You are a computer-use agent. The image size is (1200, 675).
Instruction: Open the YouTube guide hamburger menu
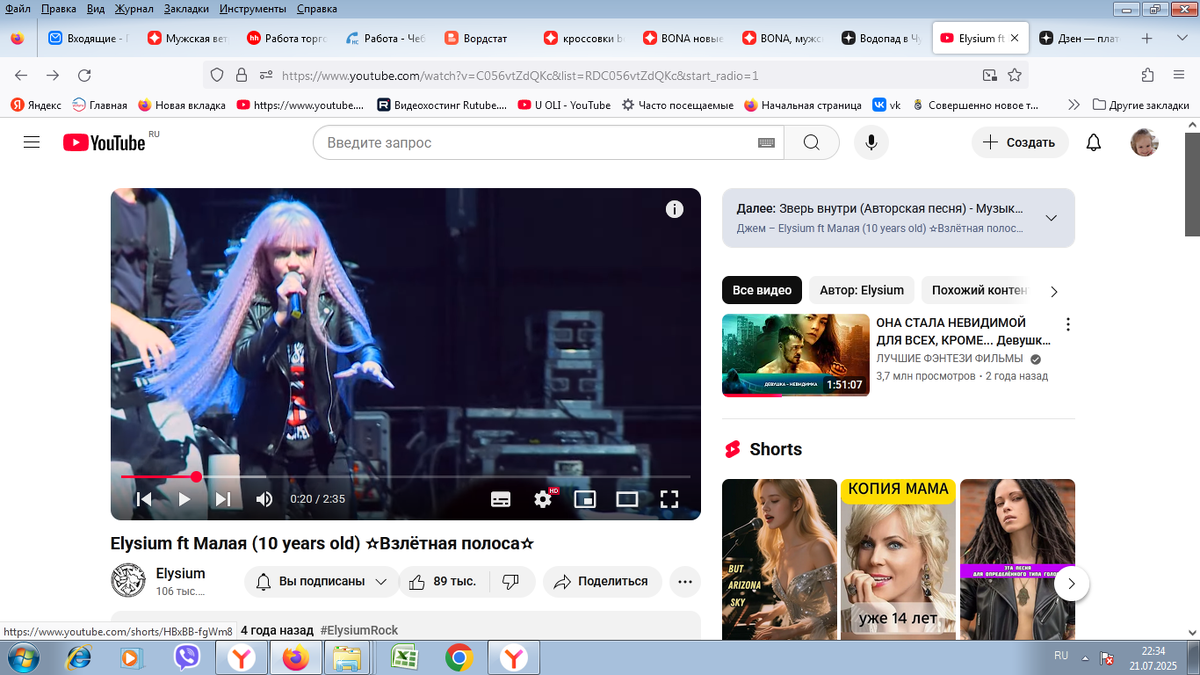(31, 143)
